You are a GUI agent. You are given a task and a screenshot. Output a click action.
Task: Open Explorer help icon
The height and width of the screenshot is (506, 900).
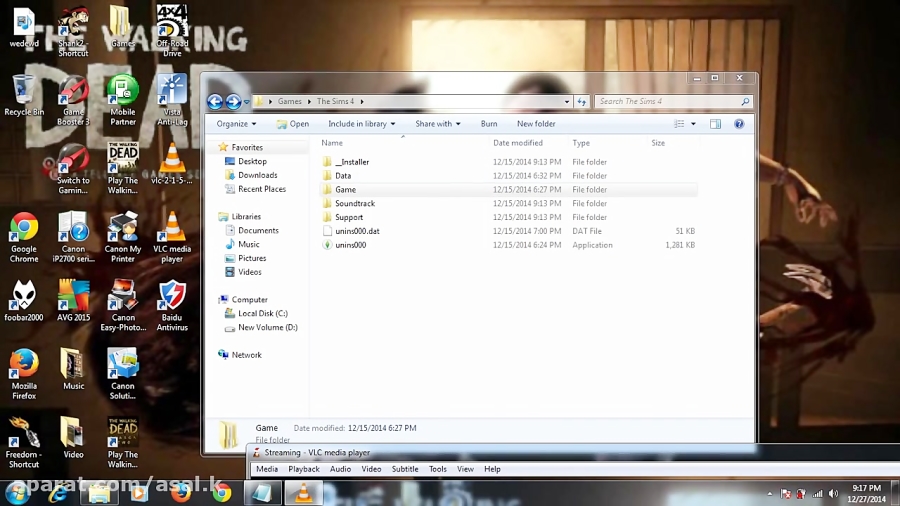pyautogui.click(x=739, y=124)
